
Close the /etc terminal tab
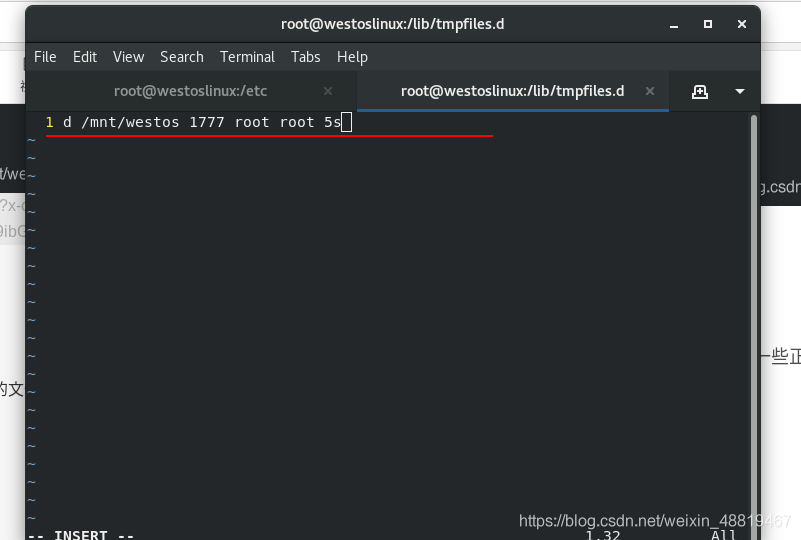(x=328, y=91)
